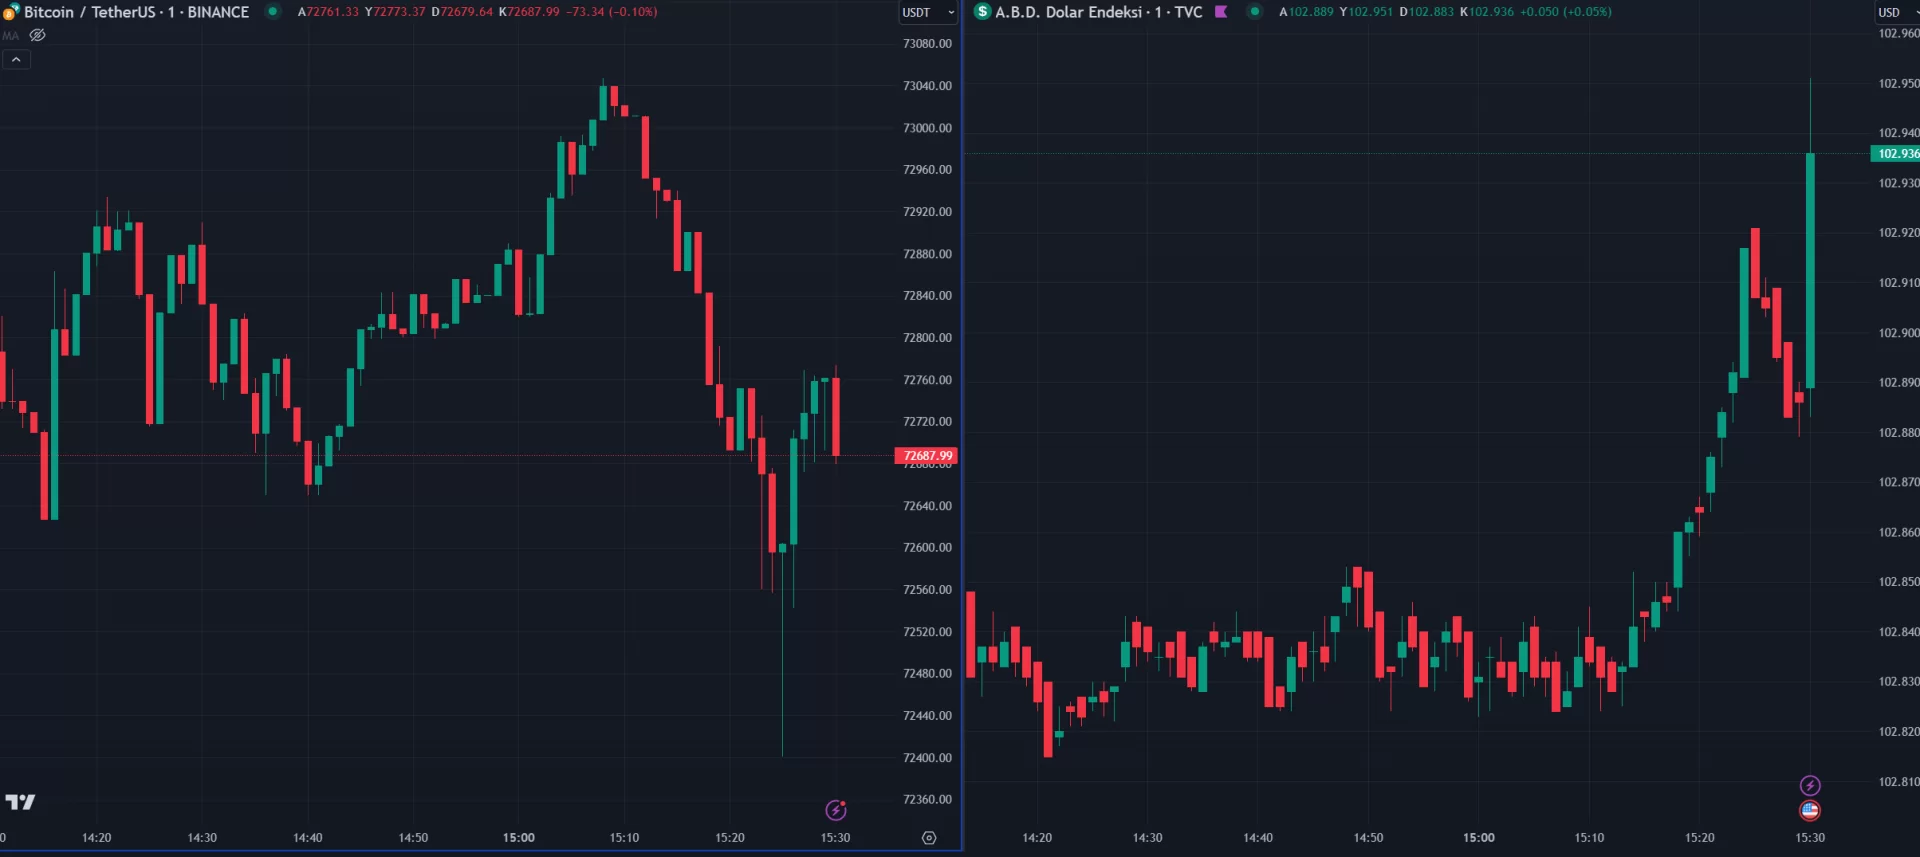Click the 72687.99 current price label
Screen dimensions: 1920x857
(x=926, y=456)
